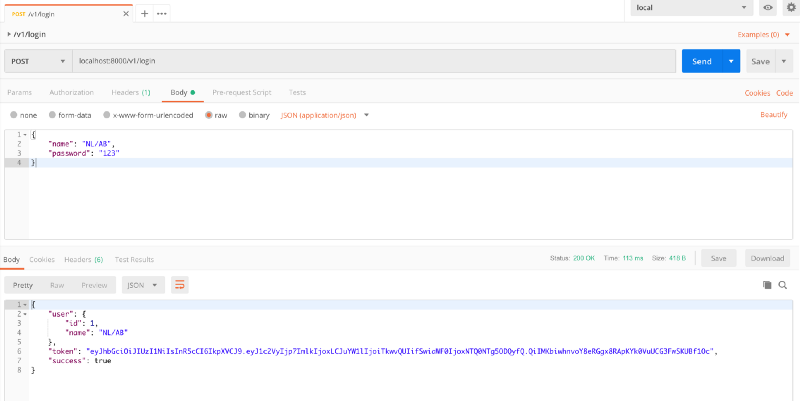Select the Preview response view
The width and height of the screenshot is (800, 401).
[x=94, y=285]
